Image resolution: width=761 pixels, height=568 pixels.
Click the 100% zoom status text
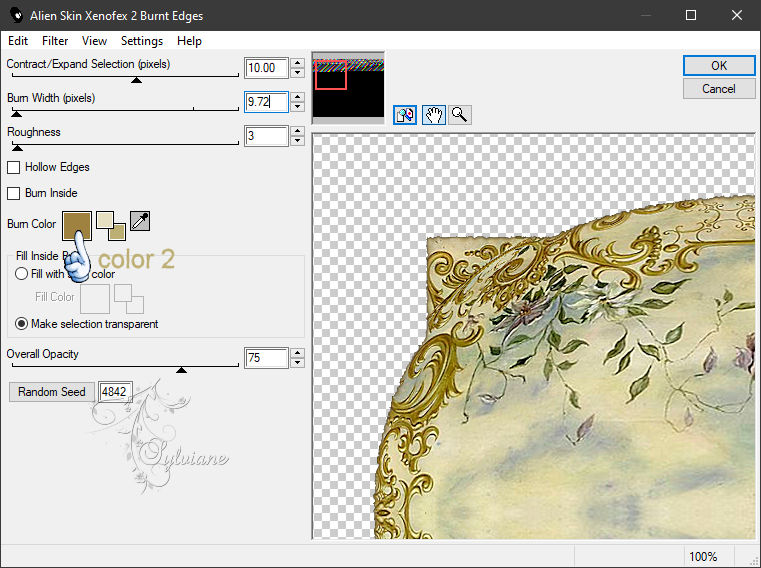point(703,556)
